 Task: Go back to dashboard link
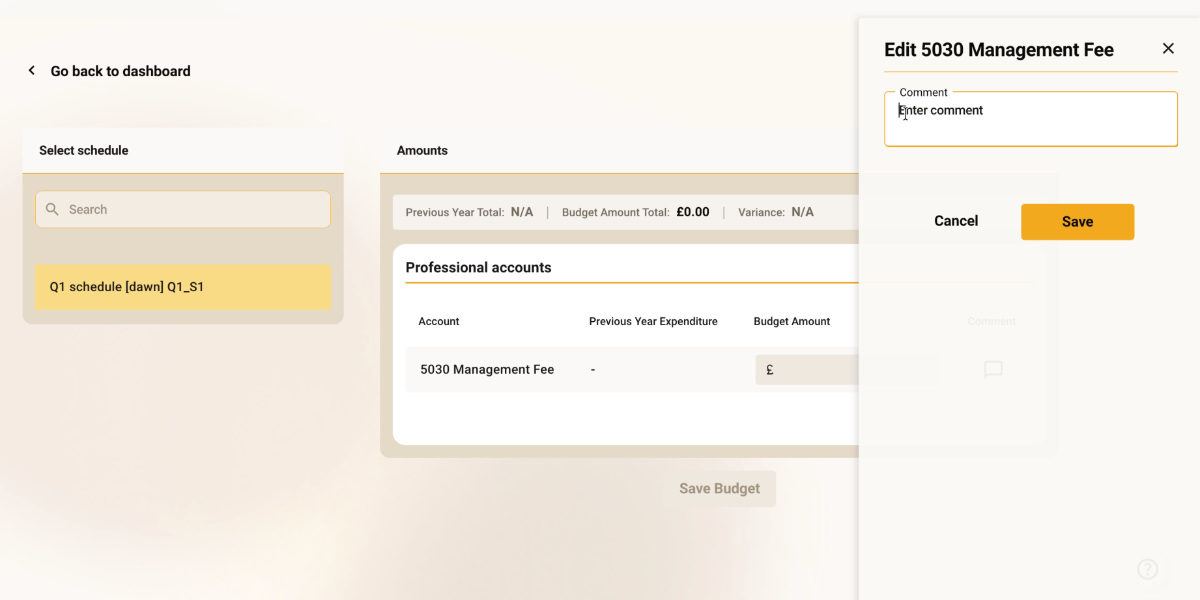click(120, 71)
